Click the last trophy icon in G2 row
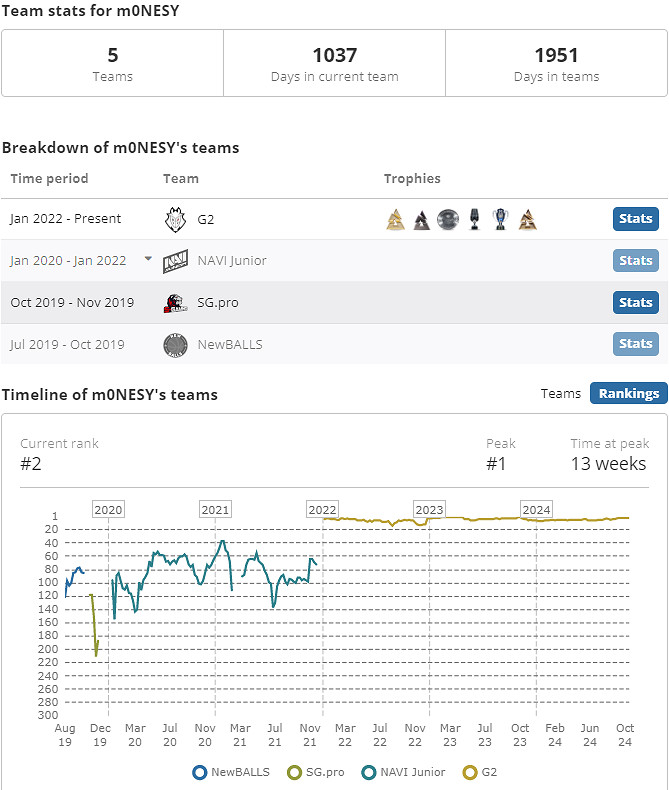Screen dimensions: 669x790 coord(528,219)
